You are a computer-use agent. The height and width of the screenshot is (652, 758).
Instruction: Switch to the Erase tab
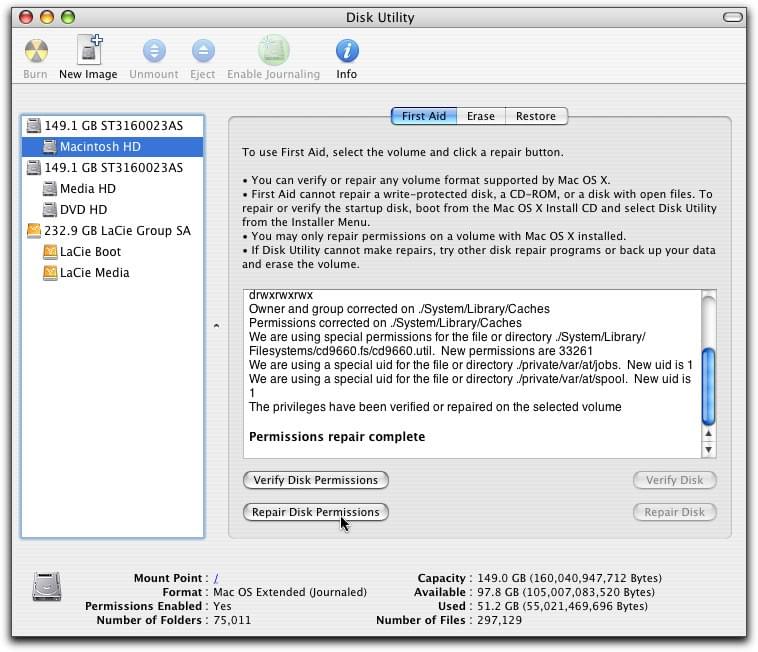[481, 116]
